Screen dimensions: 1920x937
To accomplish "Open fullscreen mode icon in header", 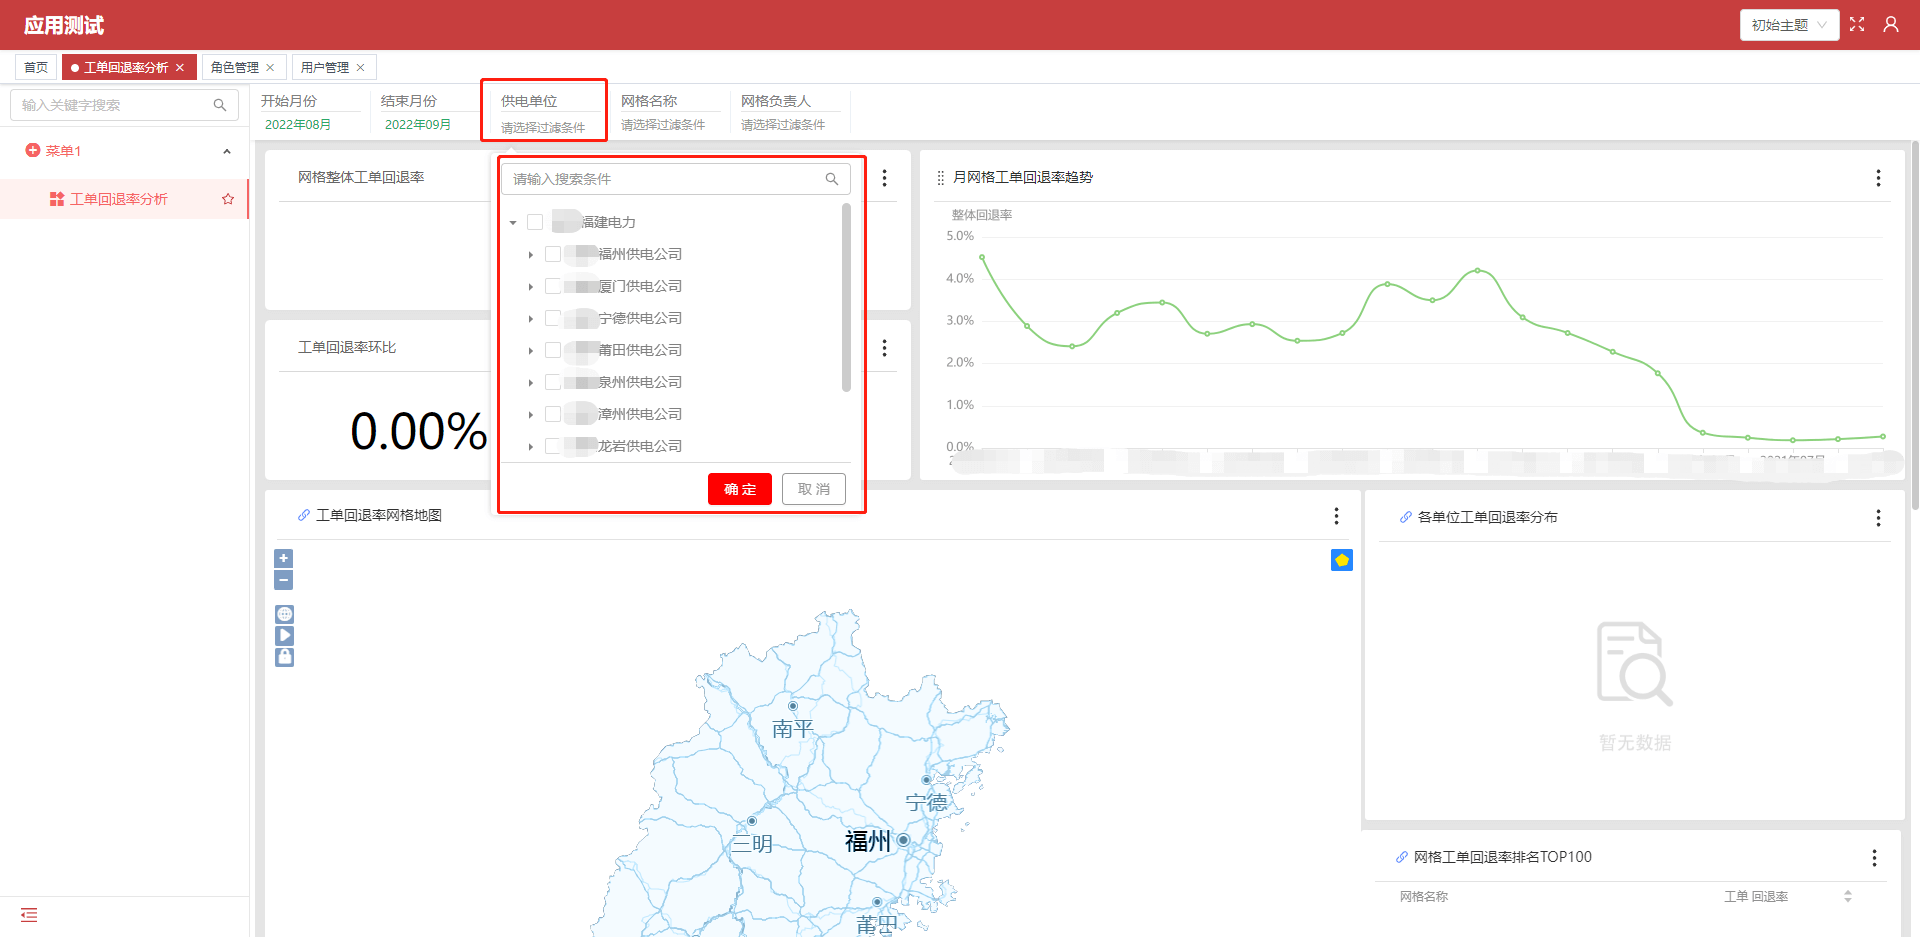I will 1857,25.
